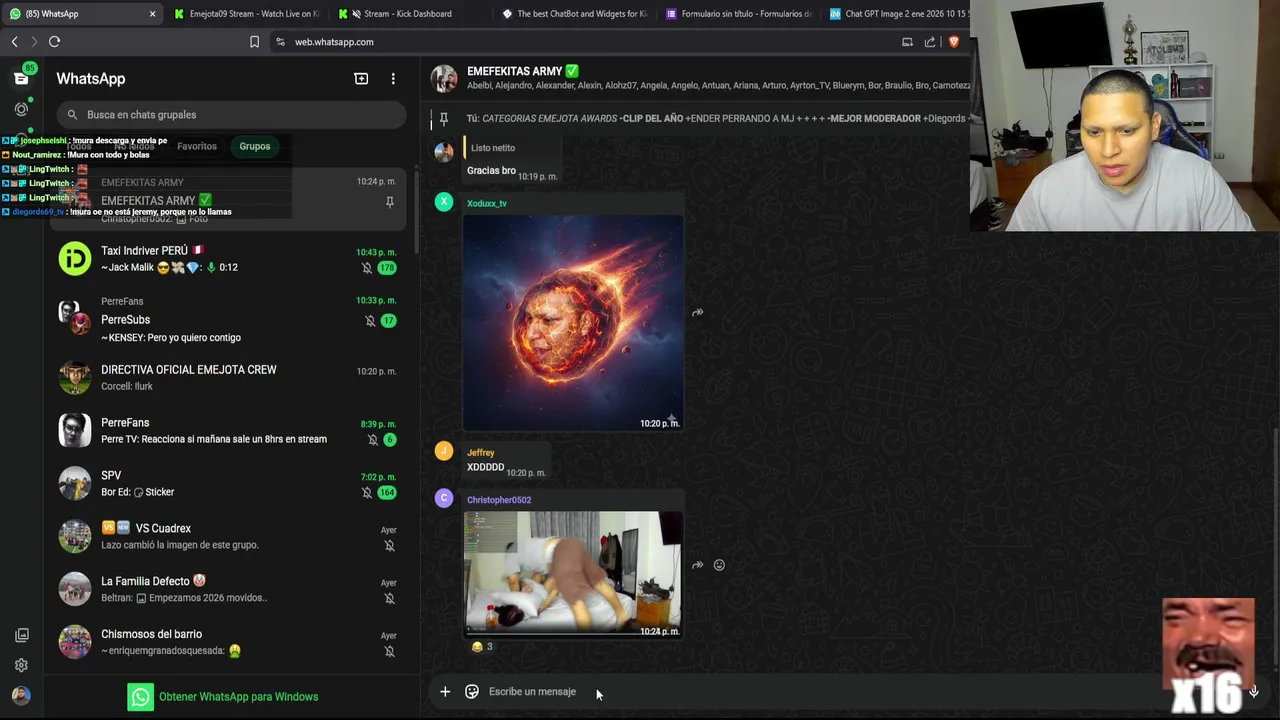Click muted icon on Taxi Indriver PERÚ chat
Image resolution: width=1280 pixels, height=720 pixels.
367,268
